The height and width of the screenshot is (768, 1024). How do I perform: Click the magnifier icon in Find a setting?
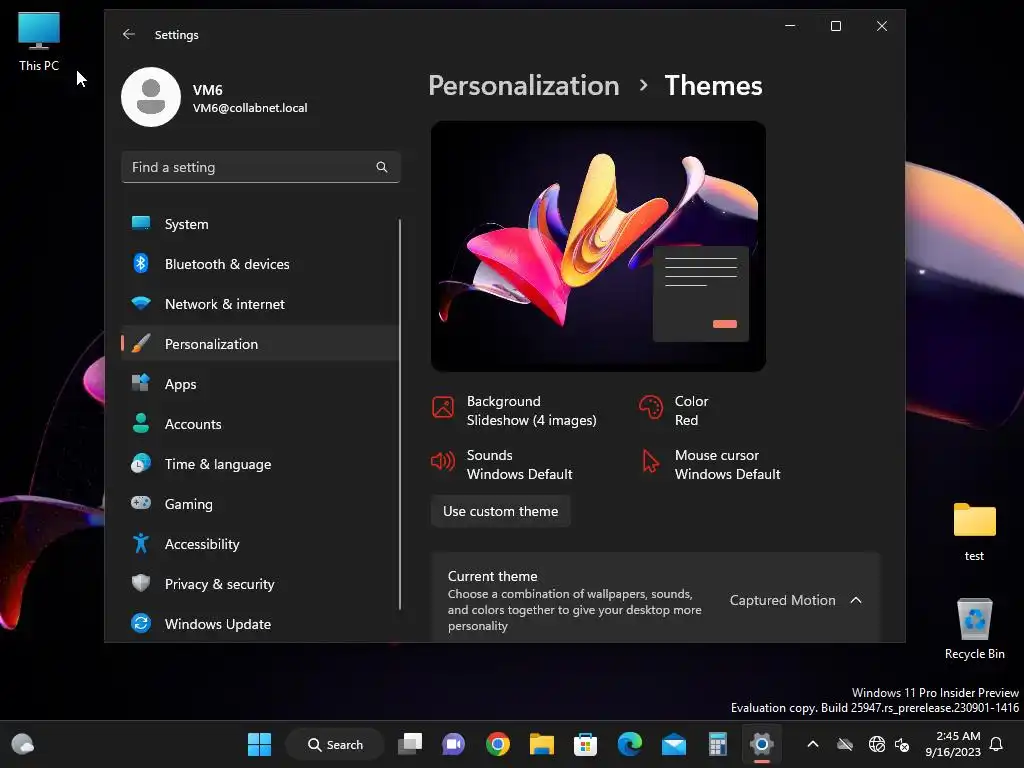point(382,167)
